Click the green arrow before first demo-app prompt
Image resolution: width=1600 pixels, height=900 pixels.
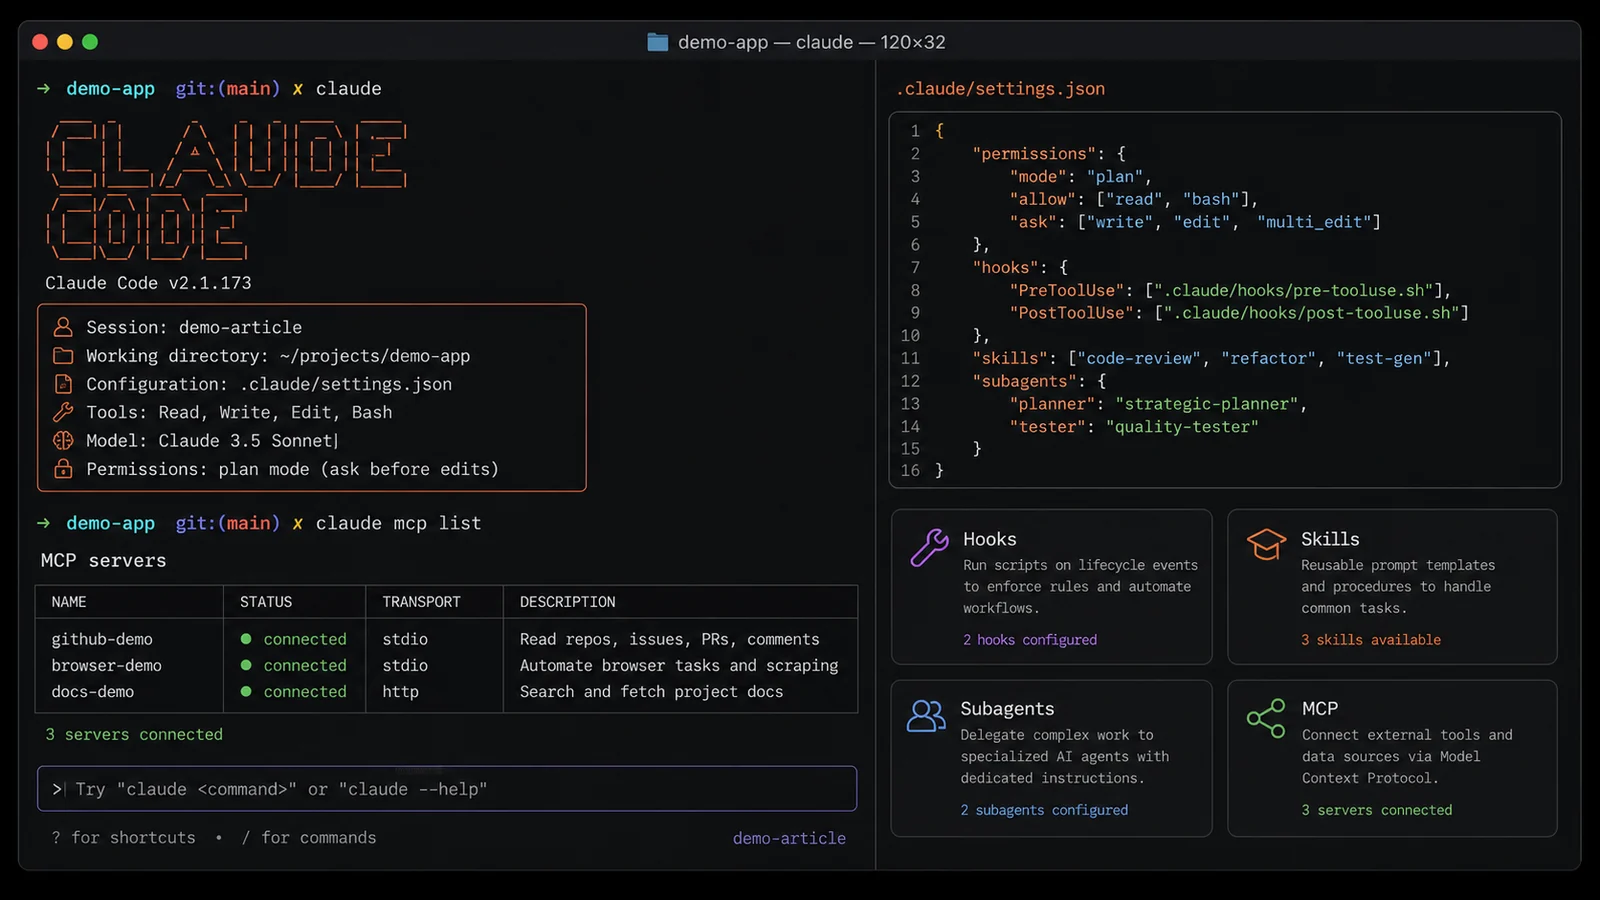click(x=43, y=88)
